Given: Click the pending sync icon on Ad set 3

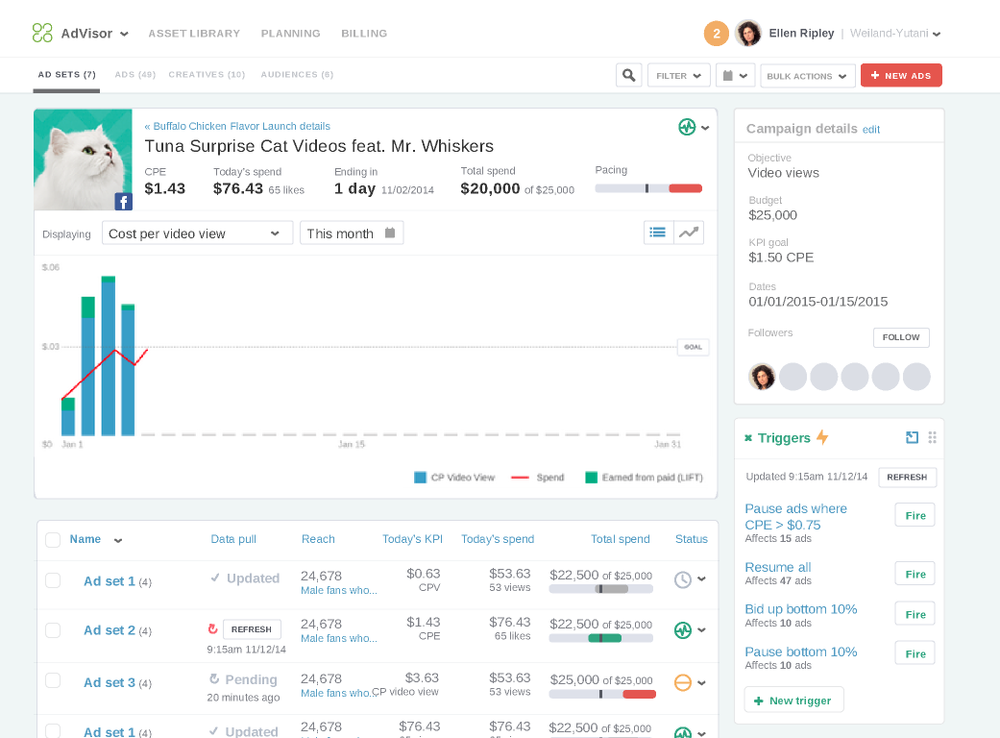Looking at the screenshot, I should tap(214, 679).
